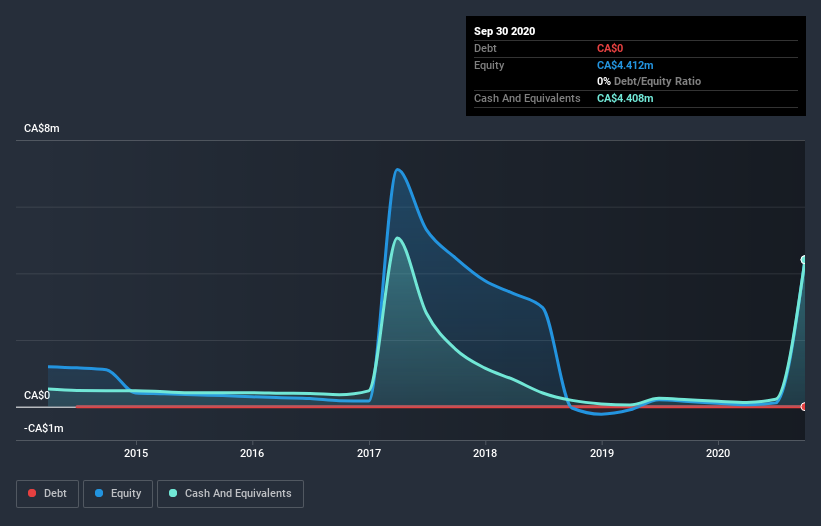
Task: Toggle the Equity legend button
Action: [118, 494]
